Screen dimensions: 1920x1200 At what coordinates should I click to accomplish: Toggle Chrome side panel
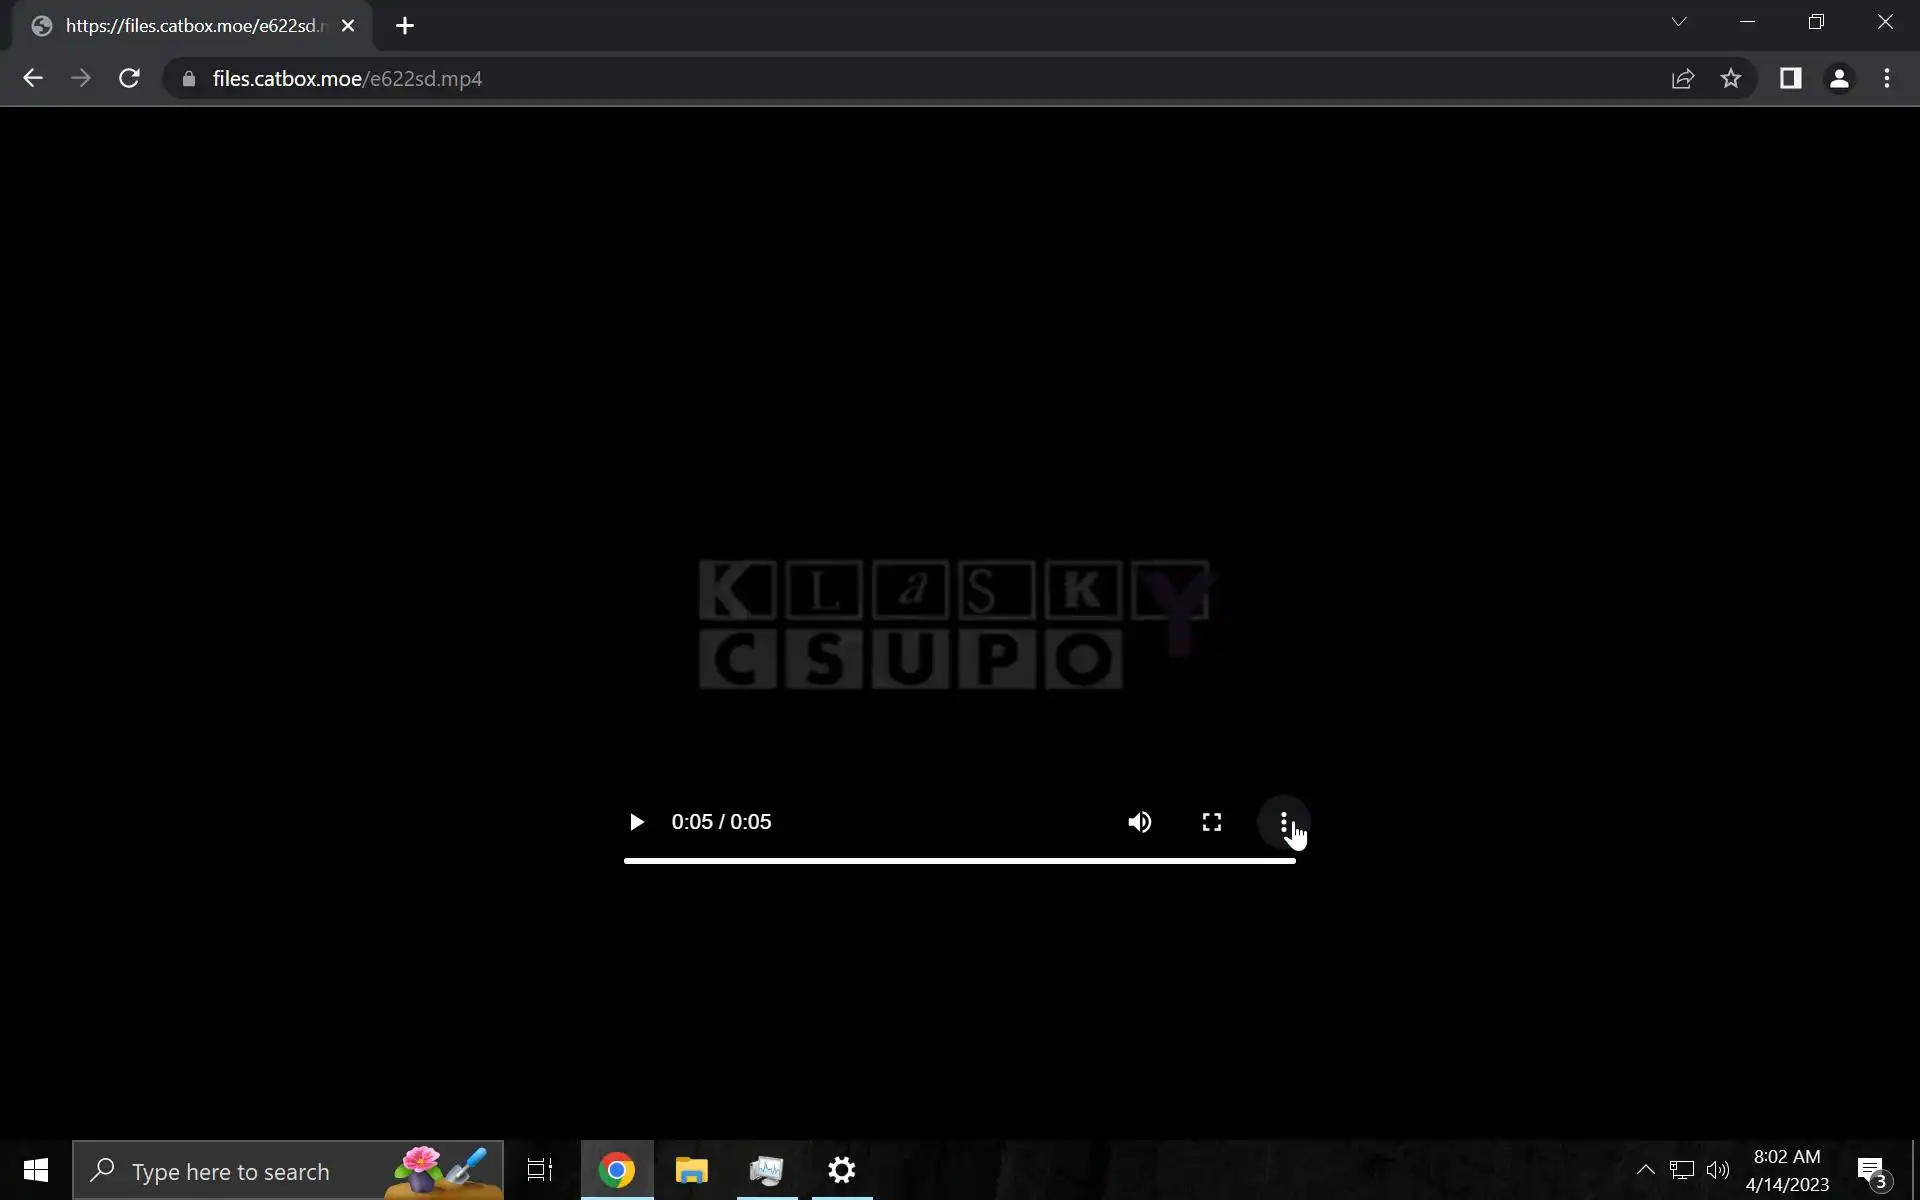(x=1790, y=78)
